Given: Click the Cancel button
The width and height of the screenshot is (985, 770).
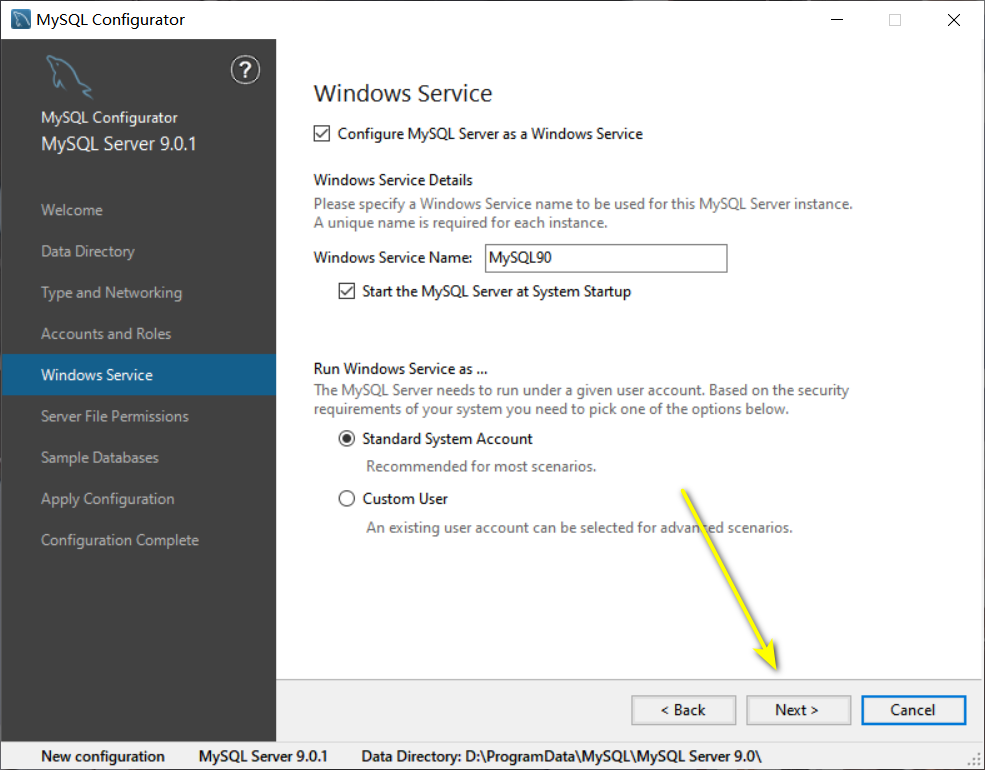Looking at the screenshot, I should click(x=913, y=710).
